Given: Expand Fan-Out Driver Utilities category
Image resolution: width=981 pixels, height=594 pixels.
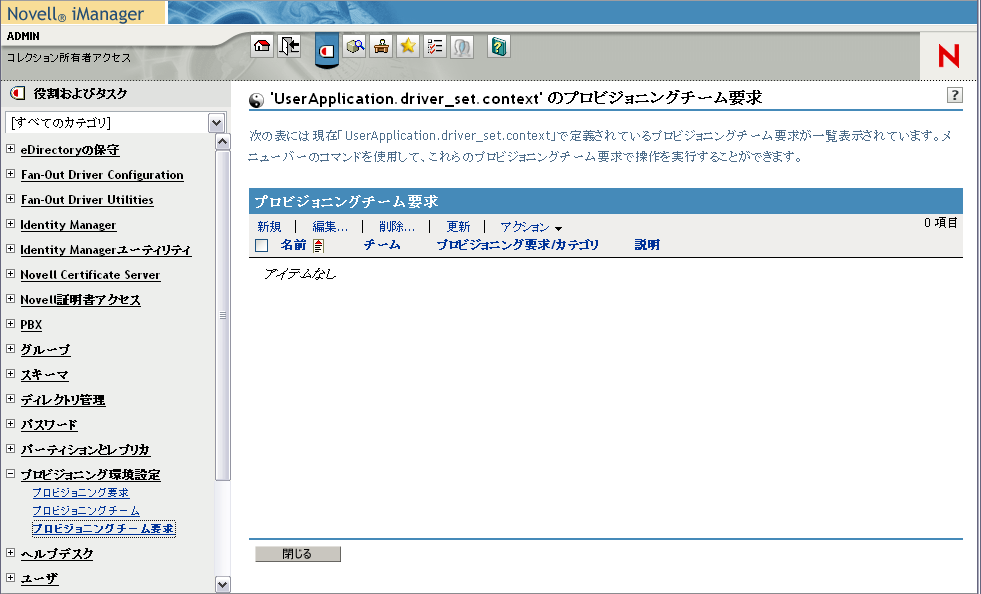Looking at the screenshot, I should [11, 199].
